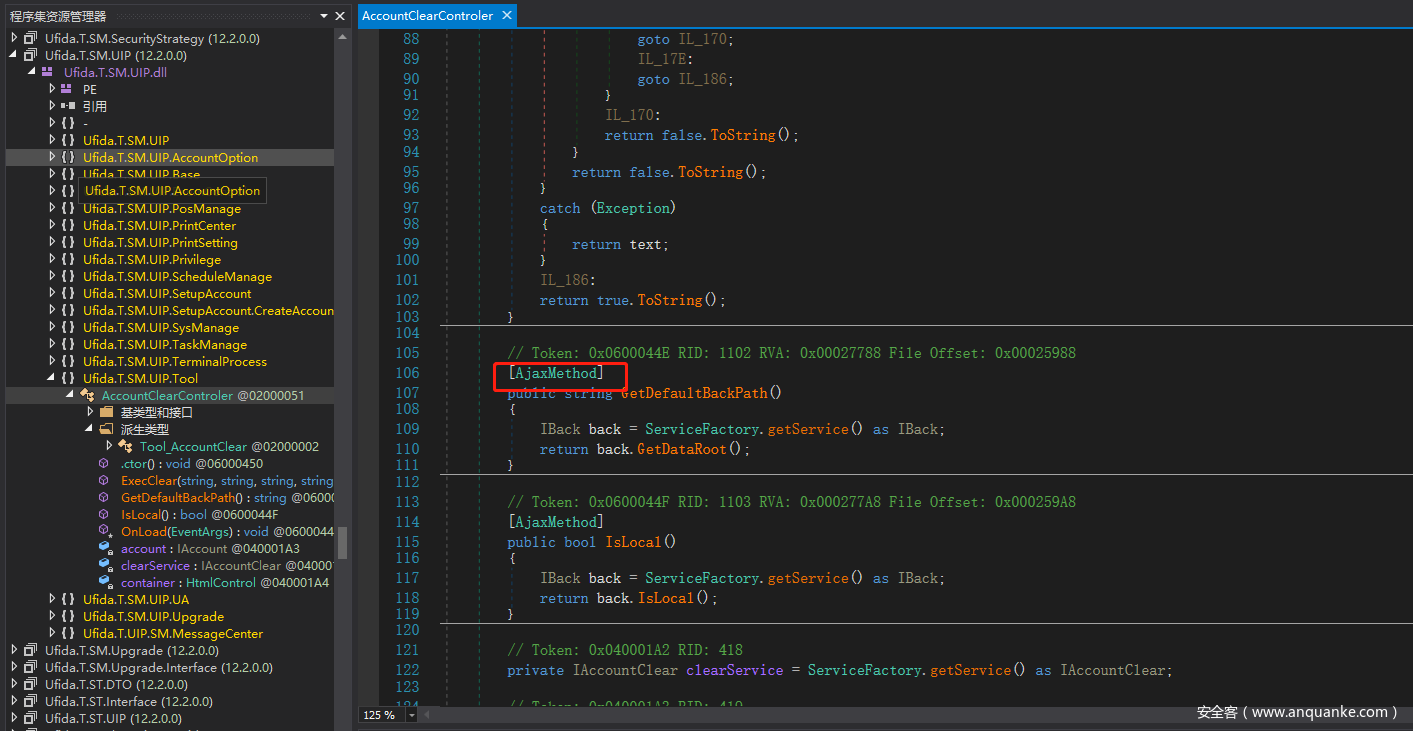Close the assembly explorer panel

click(340, 16)
